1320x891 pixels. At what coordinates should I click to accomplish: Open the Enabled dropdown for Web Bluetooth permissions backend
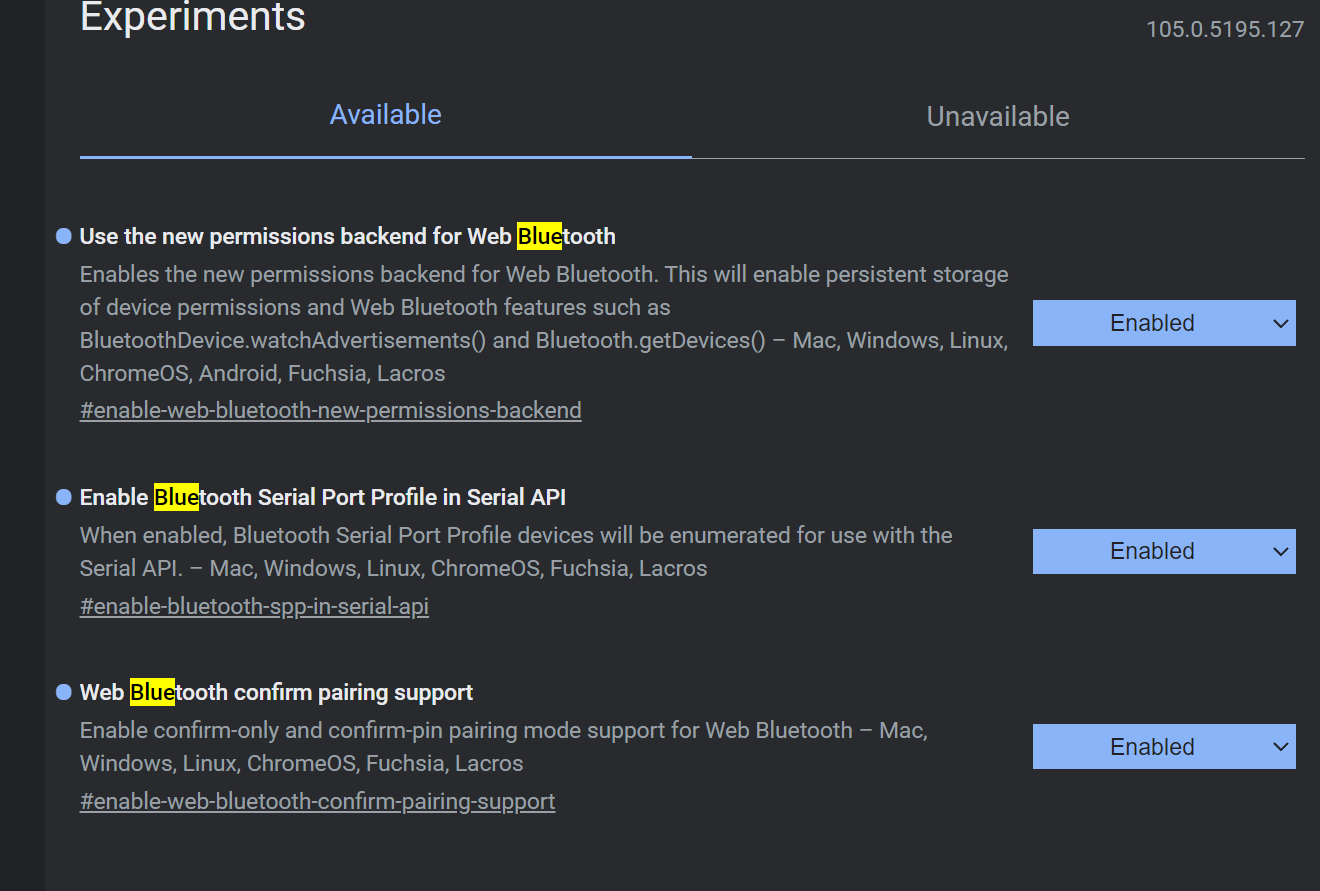[x=1163, y=322]
